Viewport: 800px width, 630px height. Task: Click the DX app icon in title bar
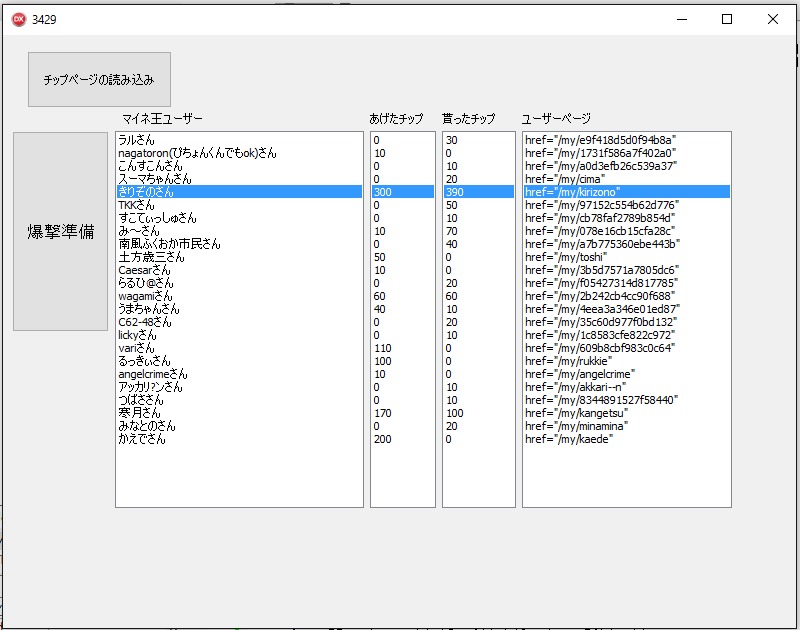tap(18, 18)
